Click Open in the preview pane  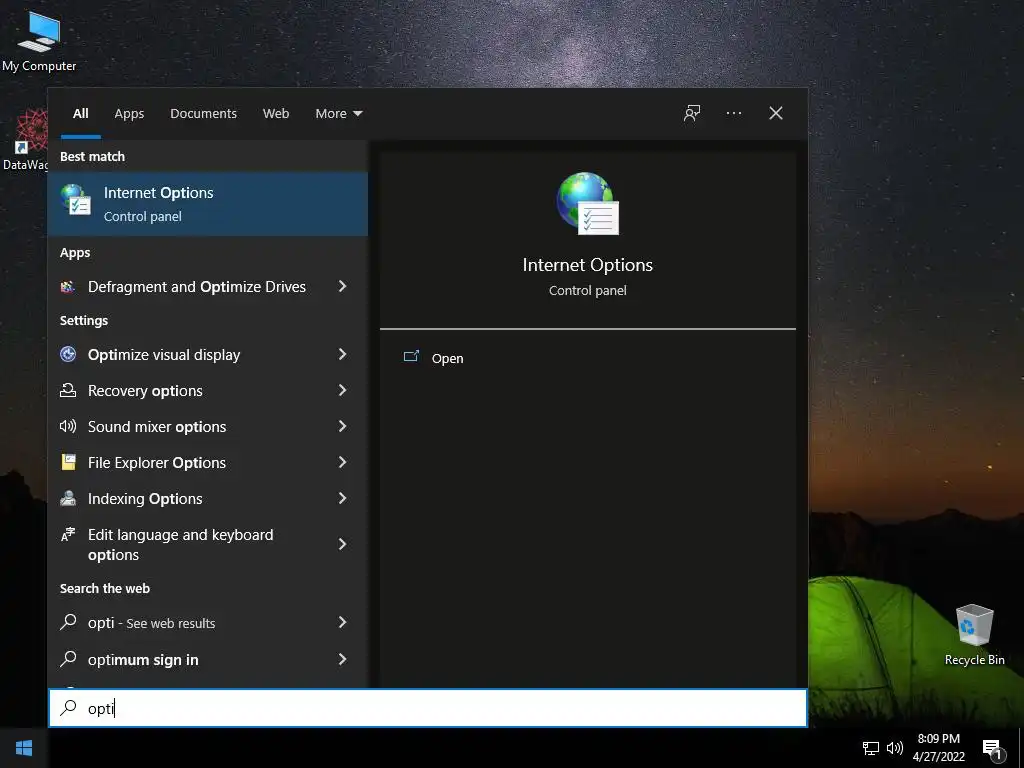pyautogui.click(x=447, y=358)
